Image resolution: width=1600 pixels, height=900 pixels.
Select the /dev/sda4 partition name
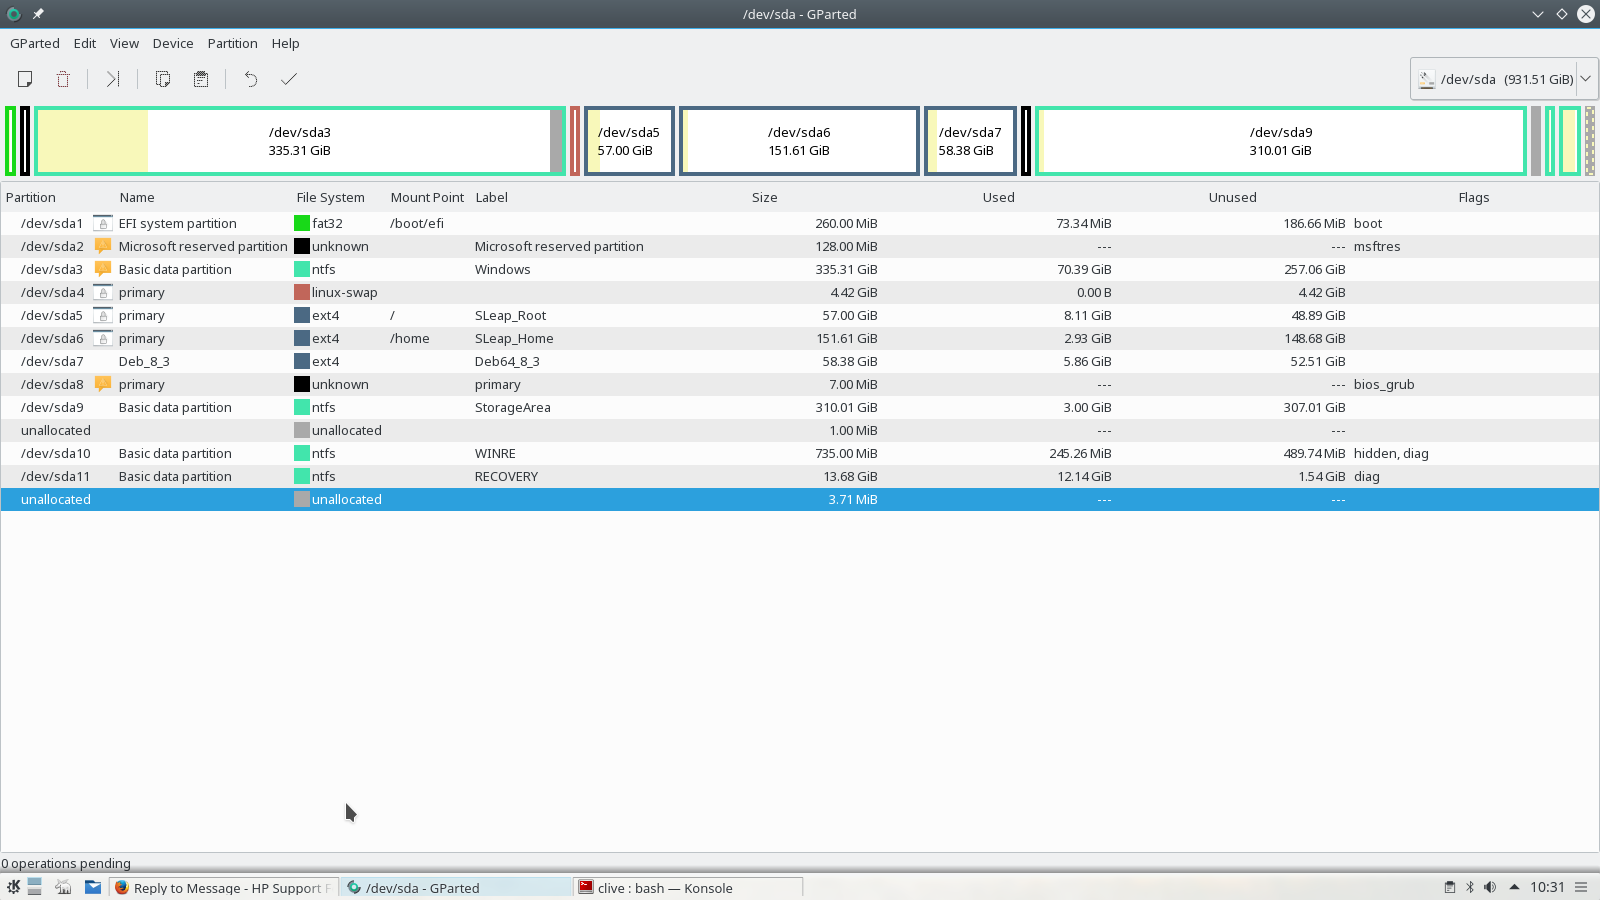[52, 292]
